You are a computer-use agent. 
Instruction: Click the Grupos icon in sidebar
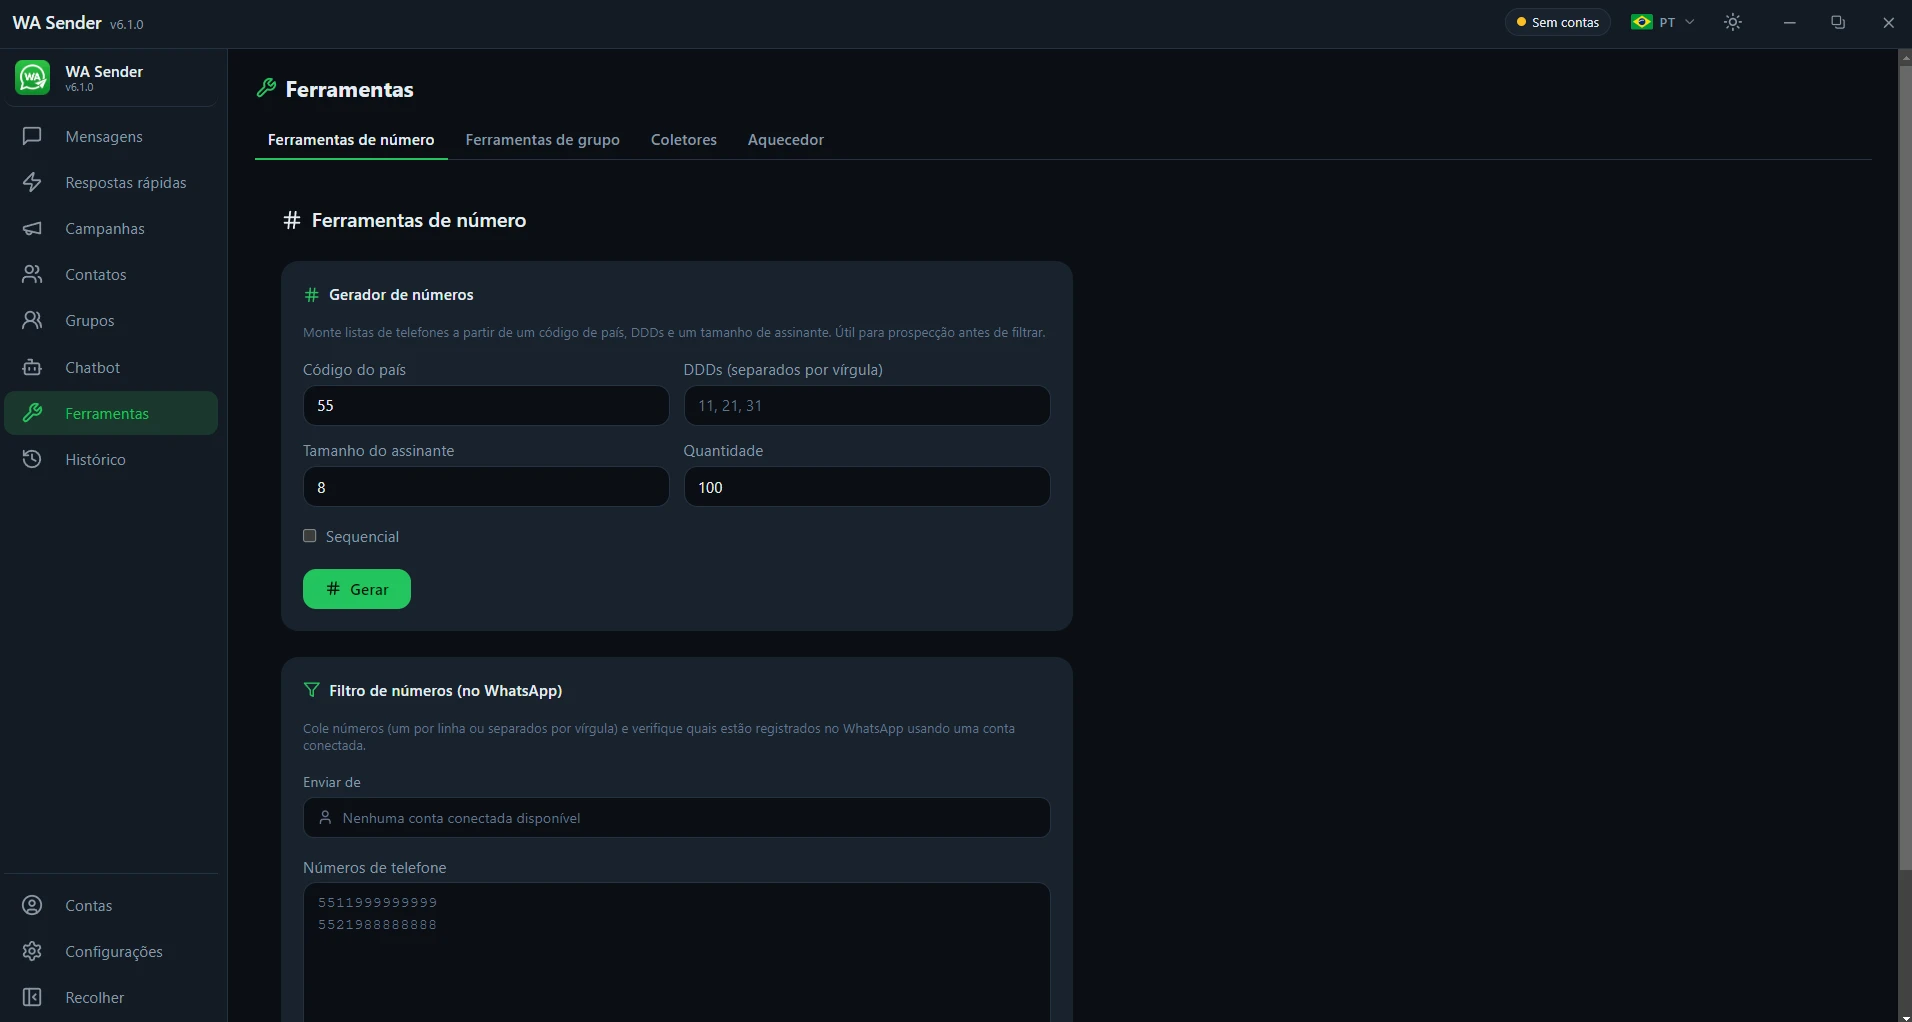coord(32,320)
